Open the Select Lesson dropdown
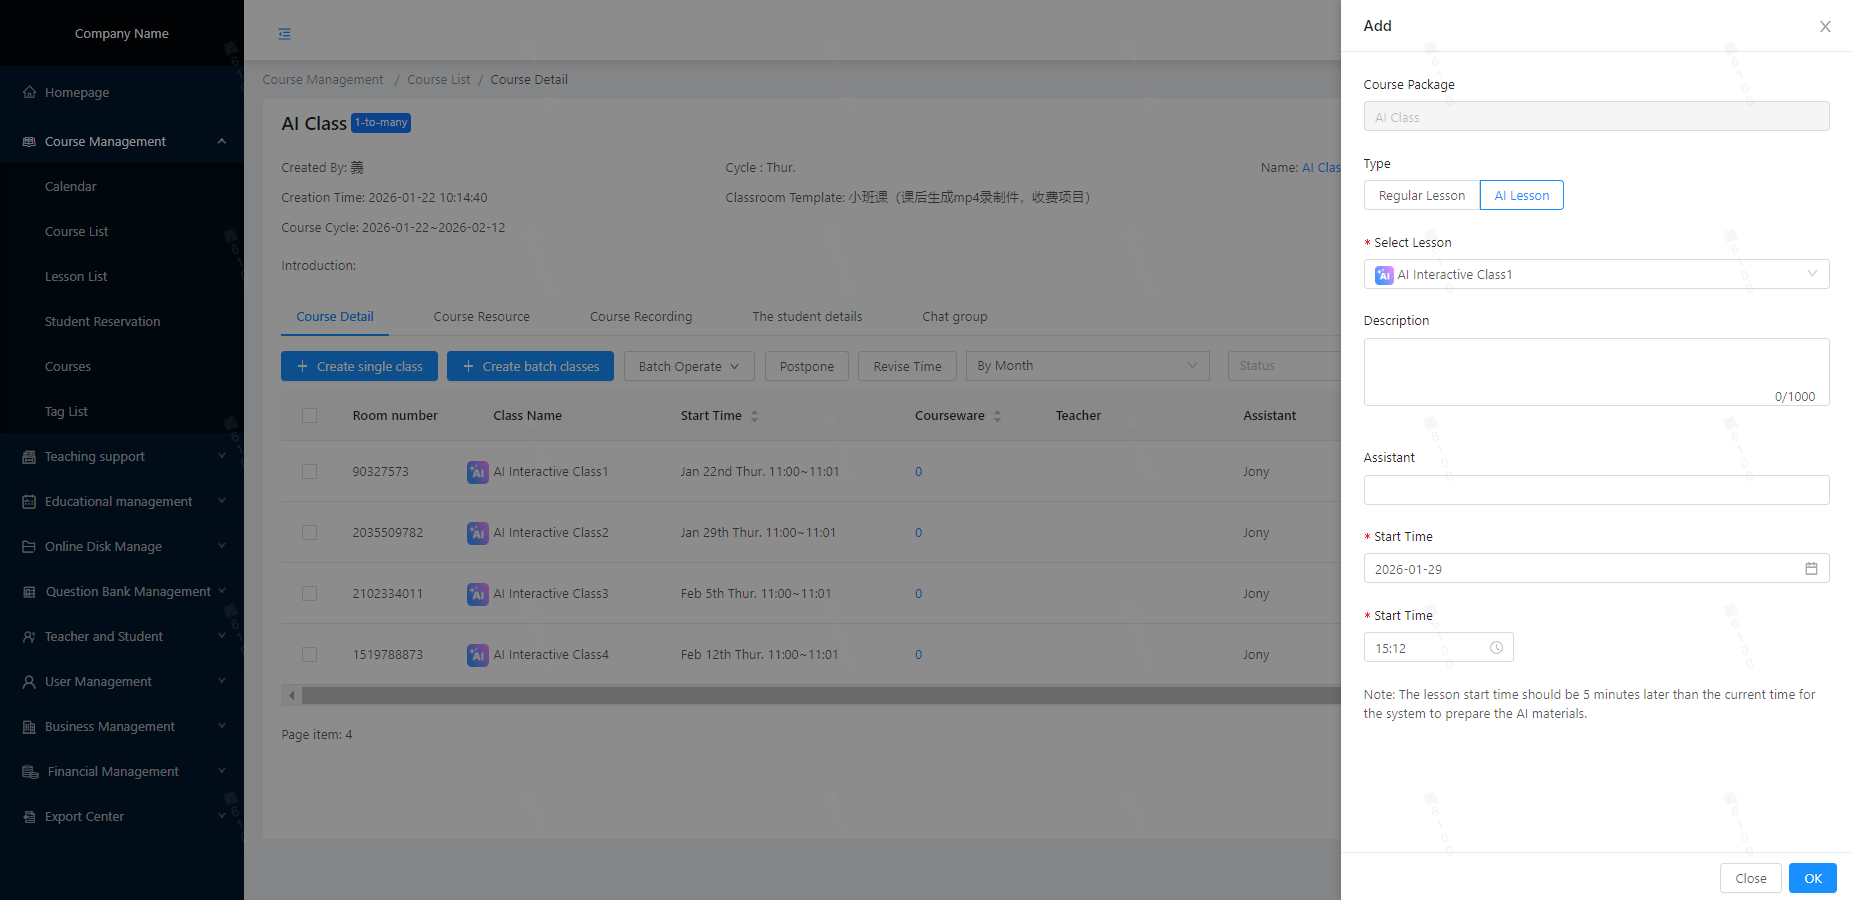 1595,275
